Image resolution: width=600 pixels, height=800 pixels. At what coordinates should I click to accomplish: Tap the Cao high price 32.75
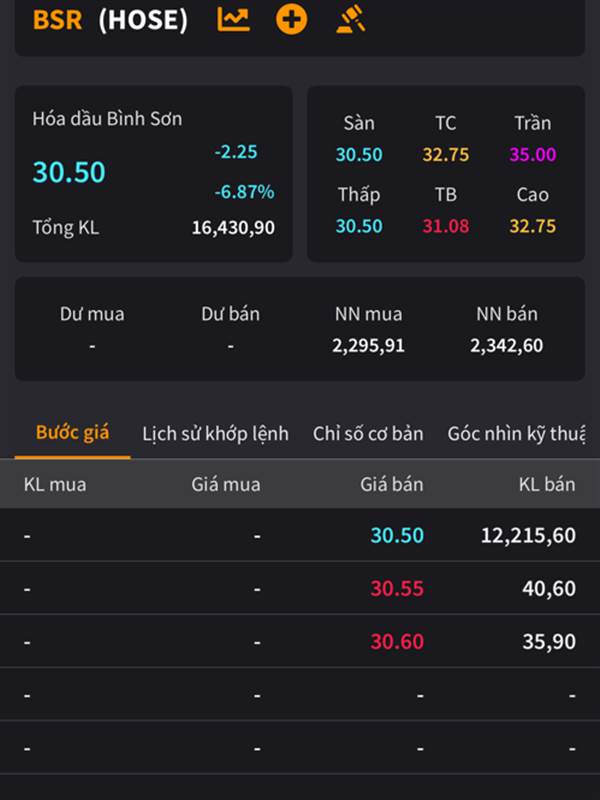coord(533,226)
